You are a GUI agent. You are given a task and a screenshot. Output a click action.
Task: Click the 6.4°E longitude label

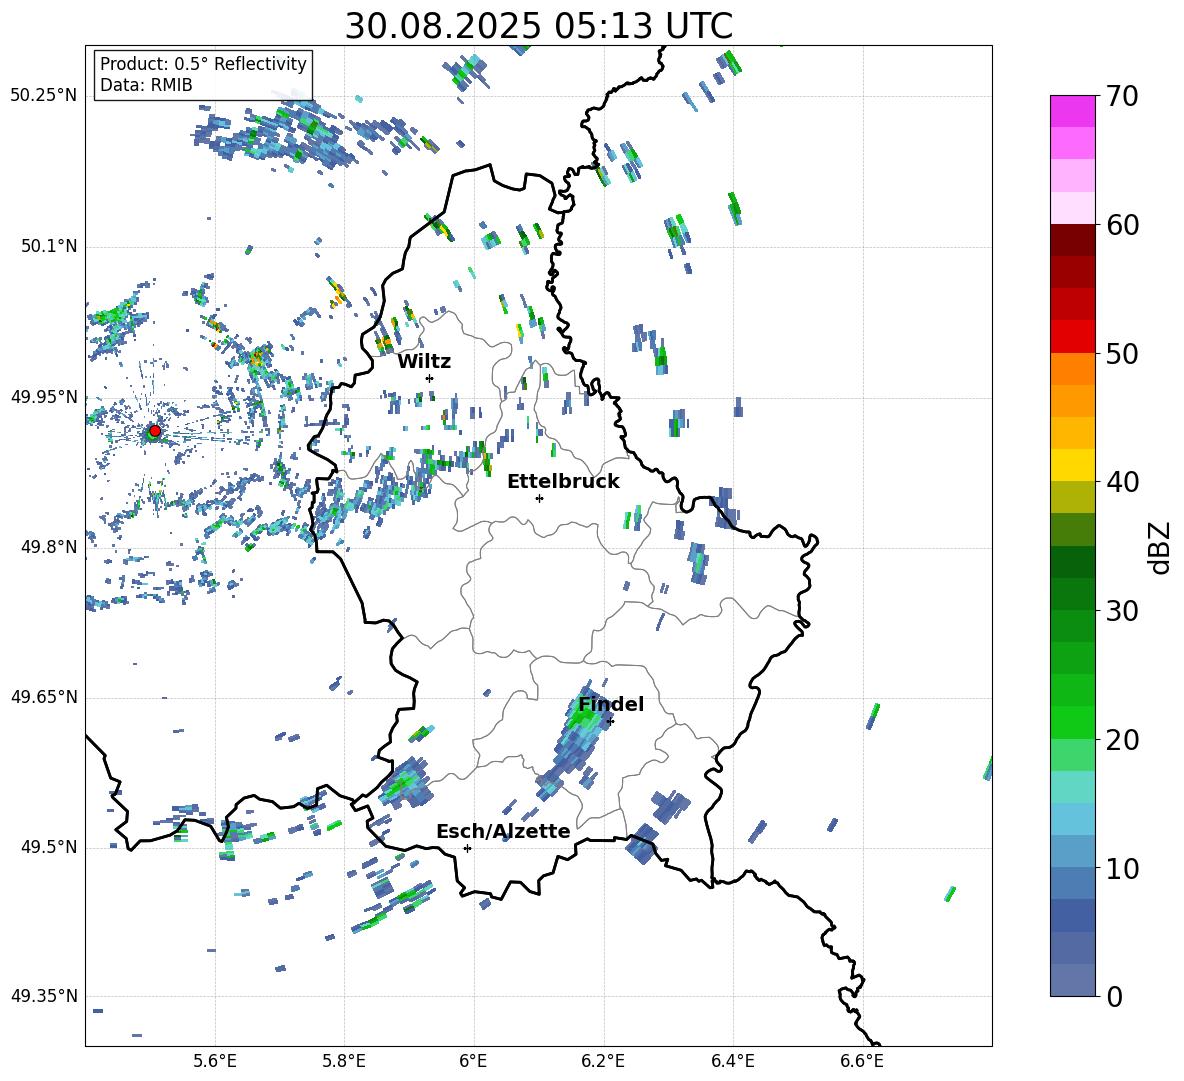coord(732,1061)
